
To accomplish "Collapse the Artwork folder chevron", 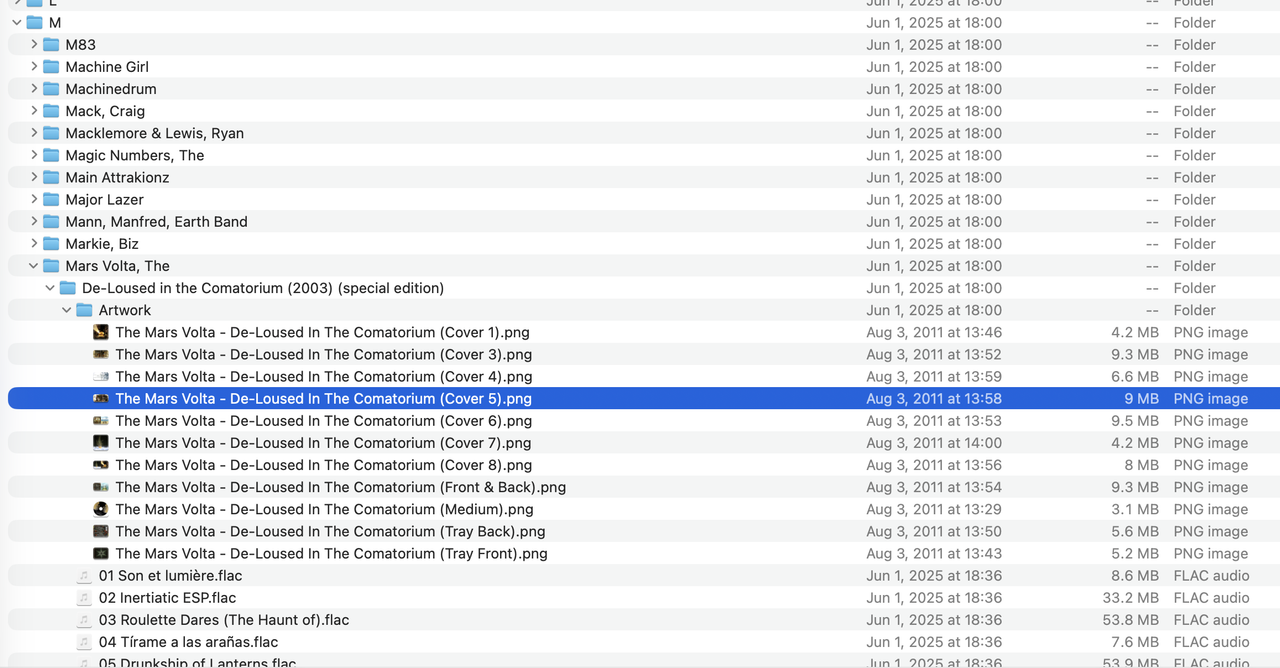I will (67, 310).
